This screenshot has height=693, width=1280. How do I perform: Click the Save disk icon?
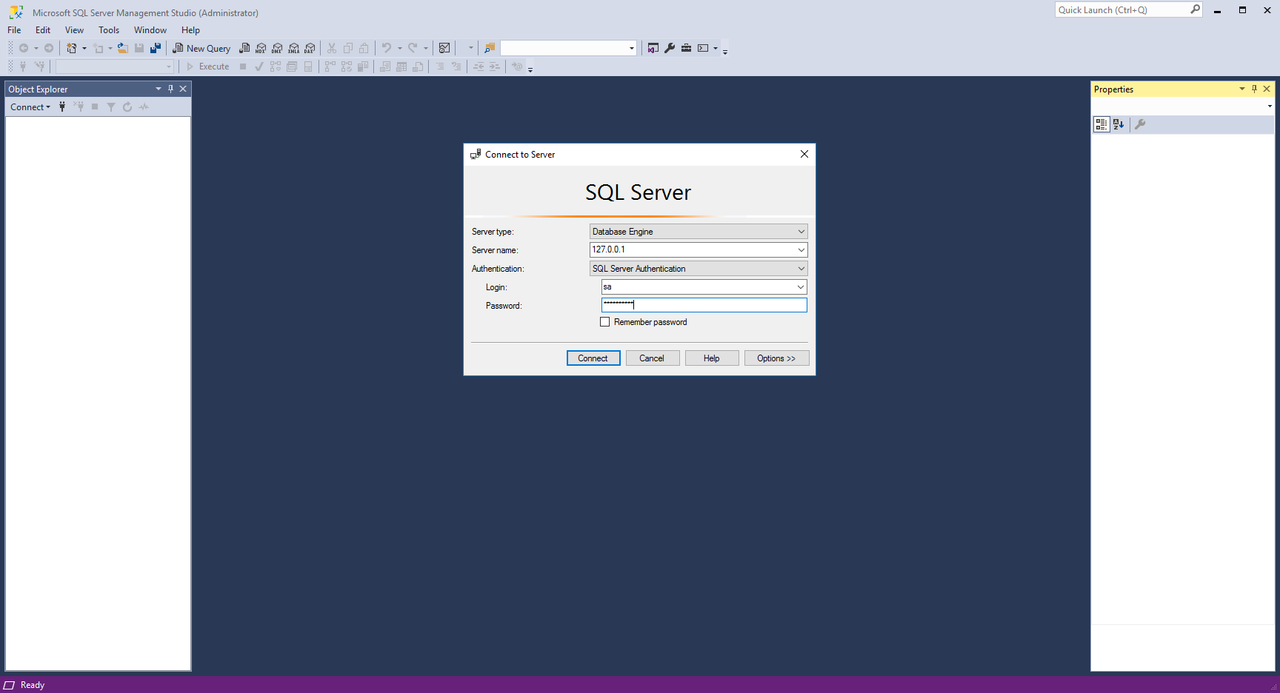(x=139, y=48)
